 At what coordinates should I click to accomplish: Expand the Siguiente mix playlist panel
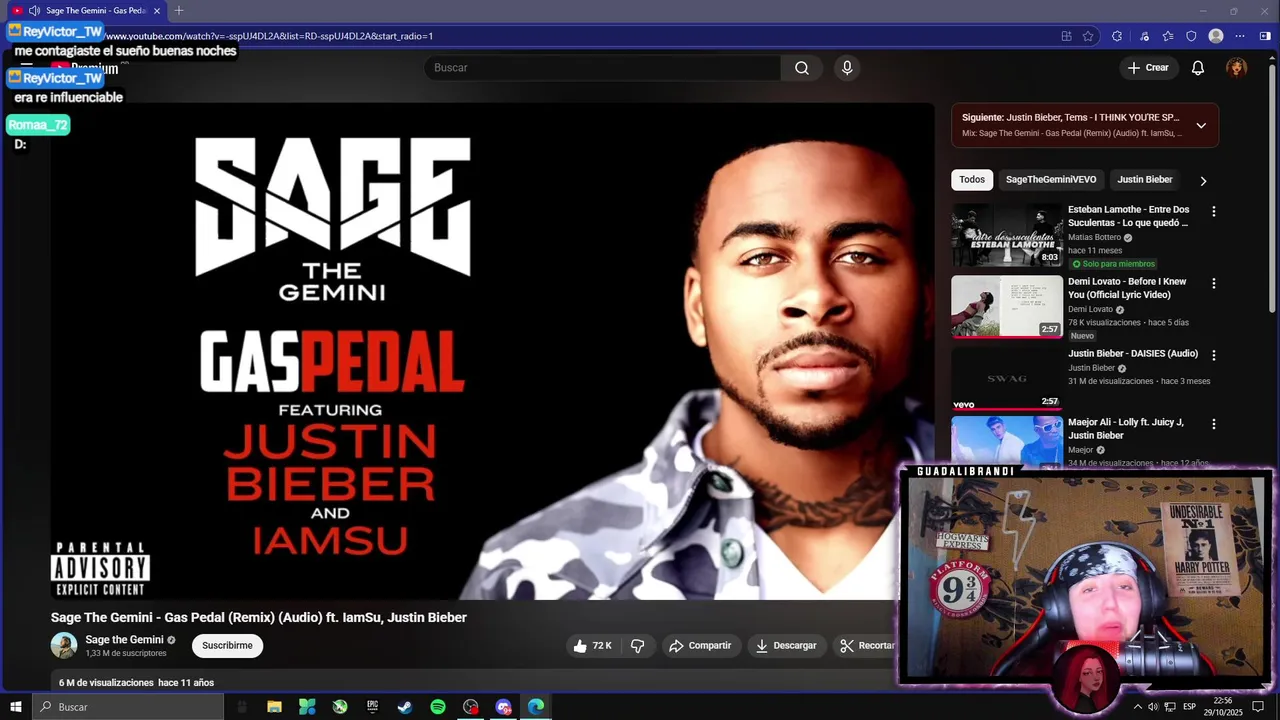(1201, 125)
